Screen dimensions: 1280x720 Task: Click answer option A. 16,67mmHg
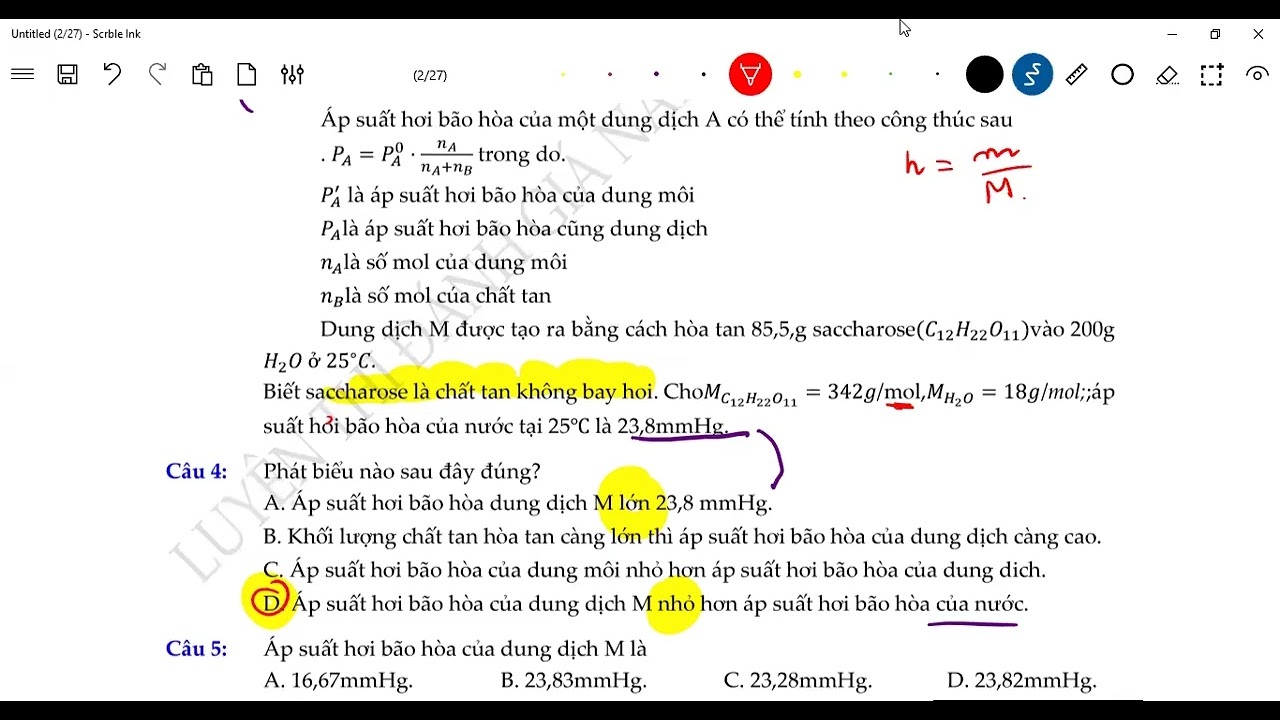coord(338,681)
